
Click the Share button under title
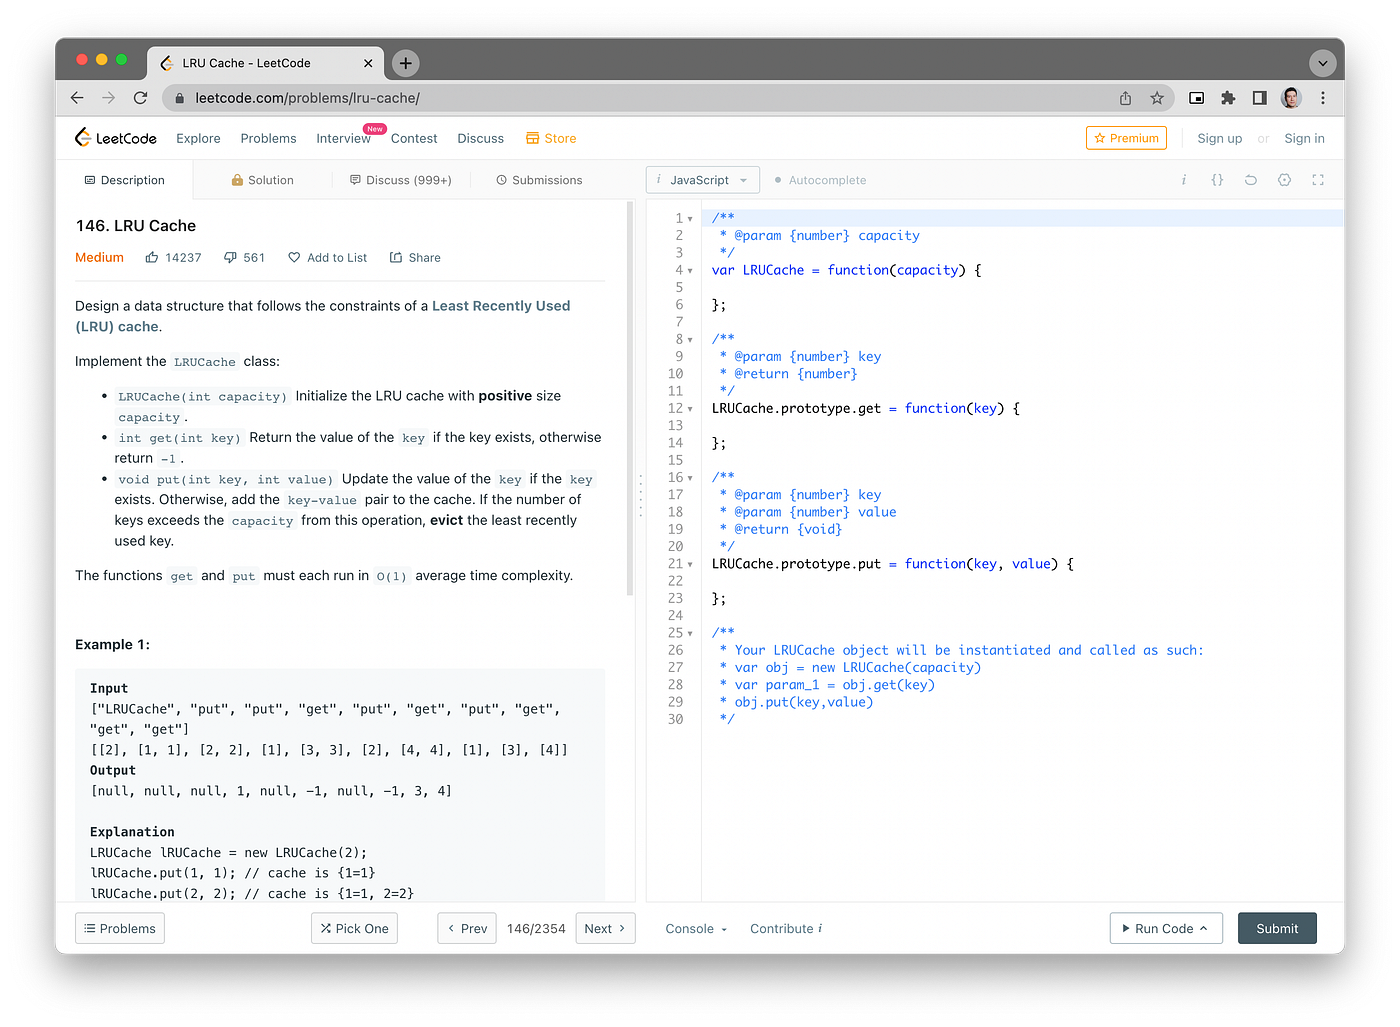click(x=415, y=257)
